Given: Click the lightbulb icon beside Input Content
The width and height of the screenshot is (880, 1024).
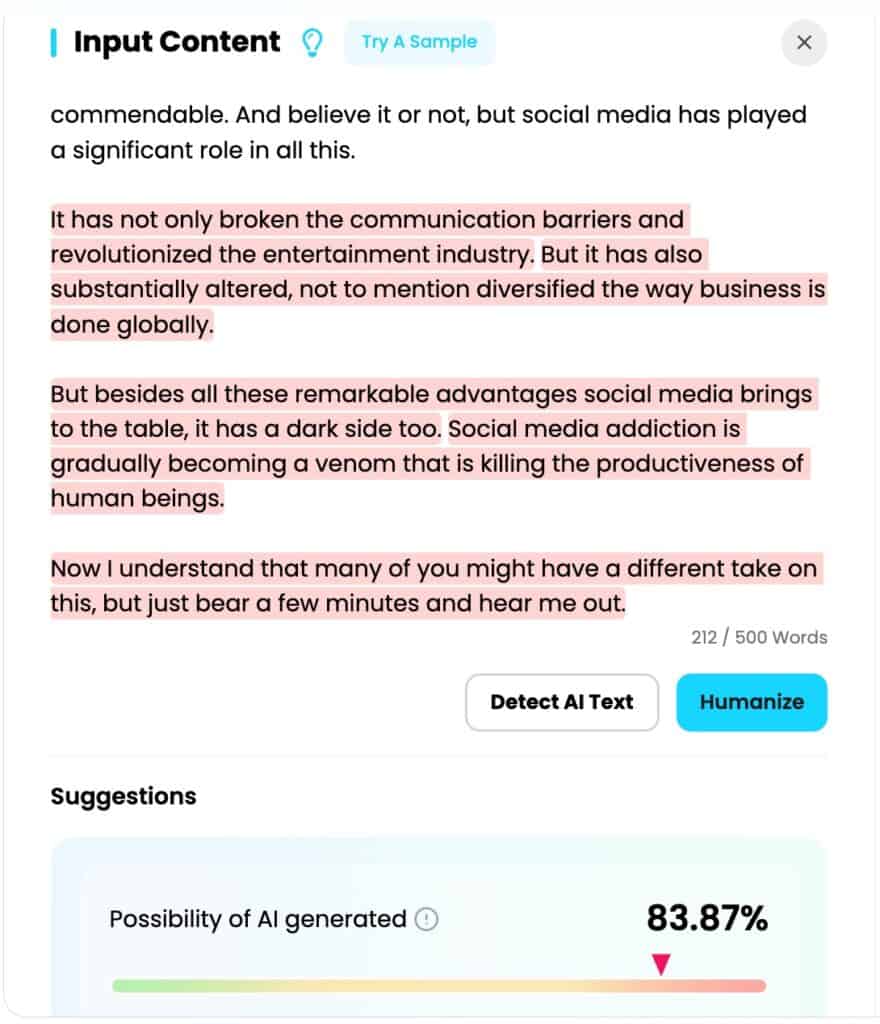Looking at the screenshot, I should pyautogui.click(x=312, y=42).
